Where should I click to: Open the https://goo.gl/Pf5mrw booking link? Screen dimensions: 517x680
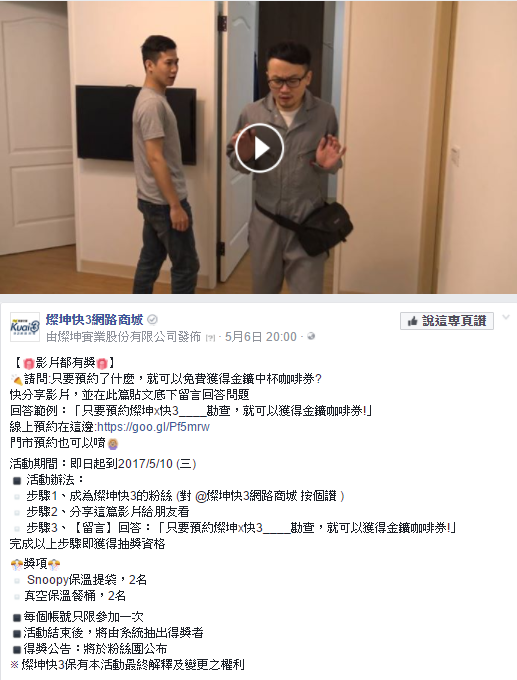[x=153, y=427]
